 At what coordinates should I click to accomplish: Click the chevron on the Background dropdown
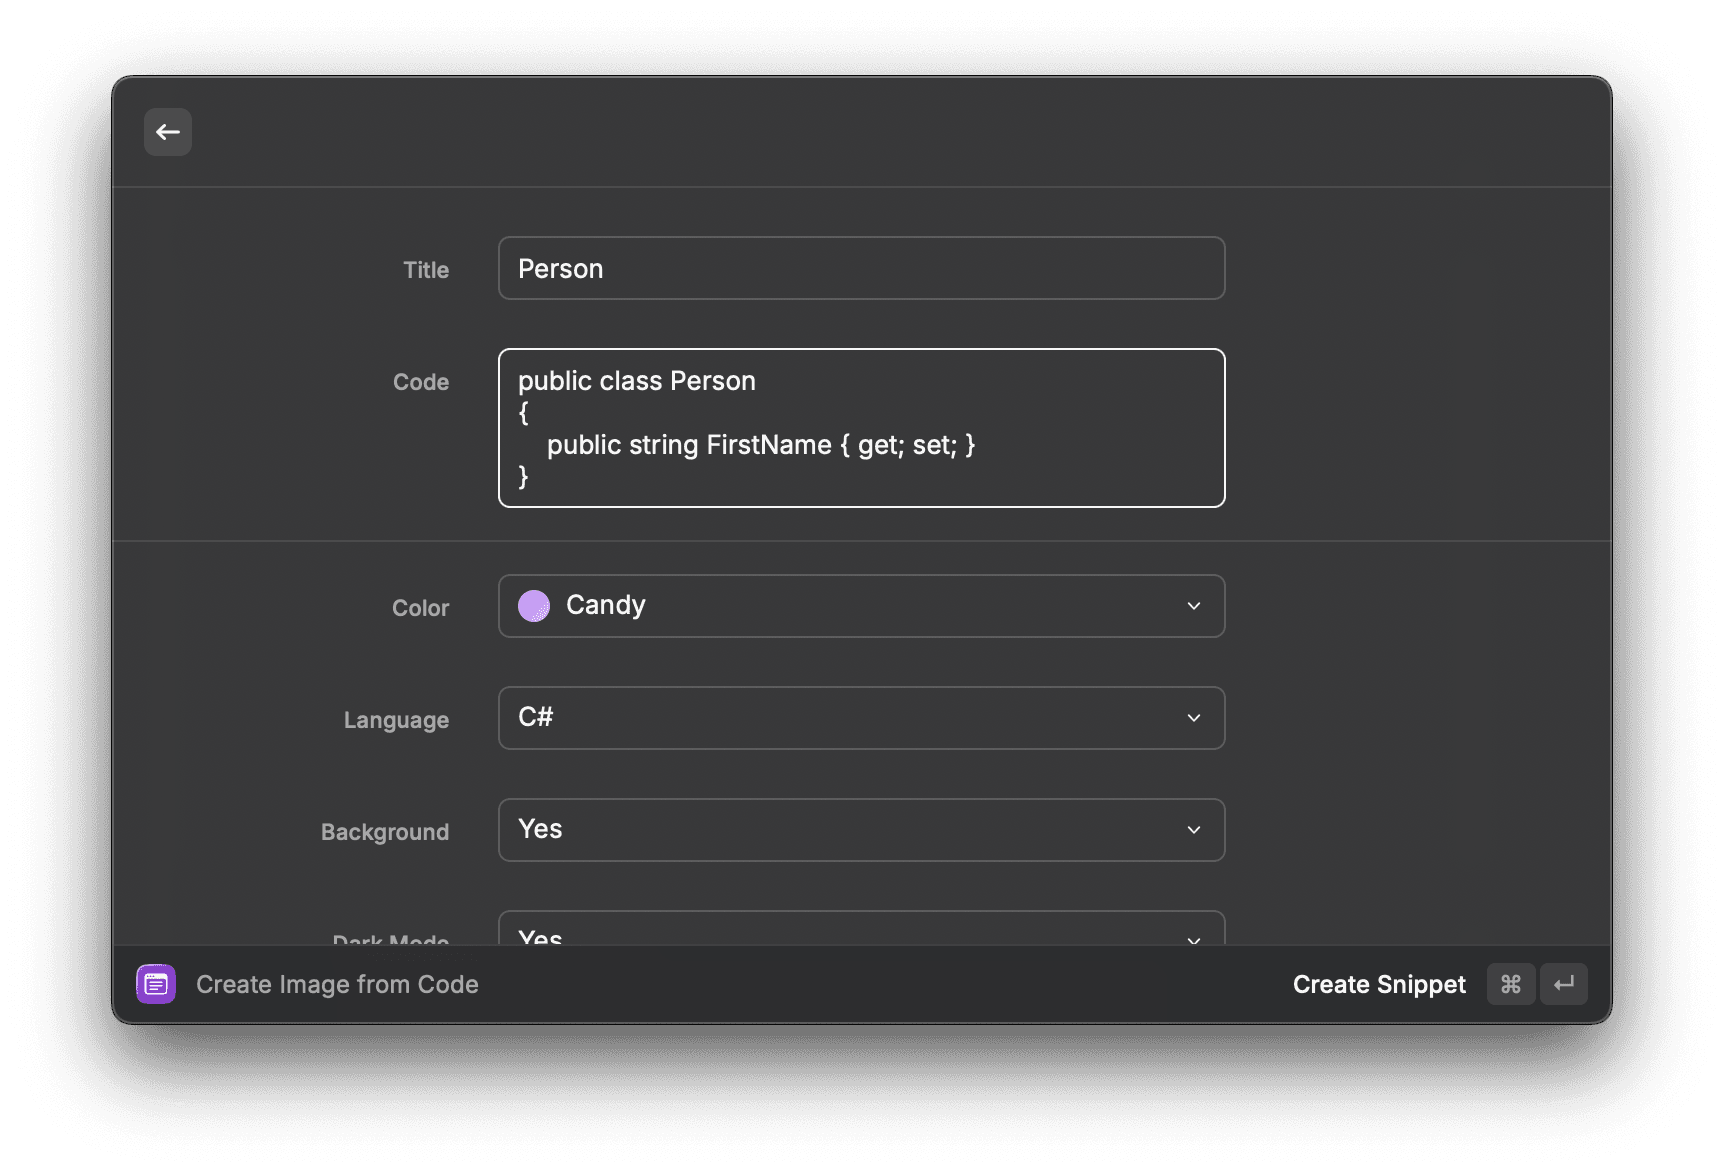(x=1192, y=830)
